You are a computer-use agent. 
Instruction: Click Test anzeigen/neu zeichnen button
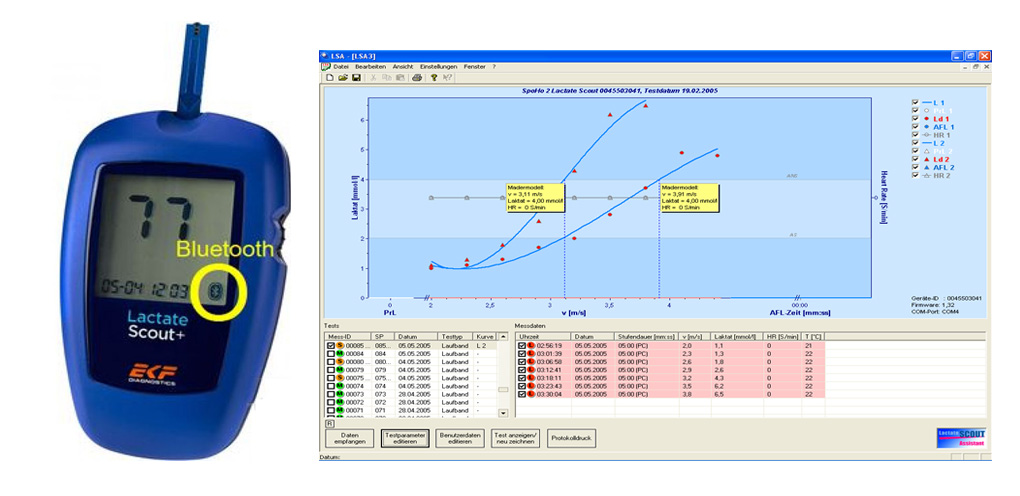click(x=515, y=438)
